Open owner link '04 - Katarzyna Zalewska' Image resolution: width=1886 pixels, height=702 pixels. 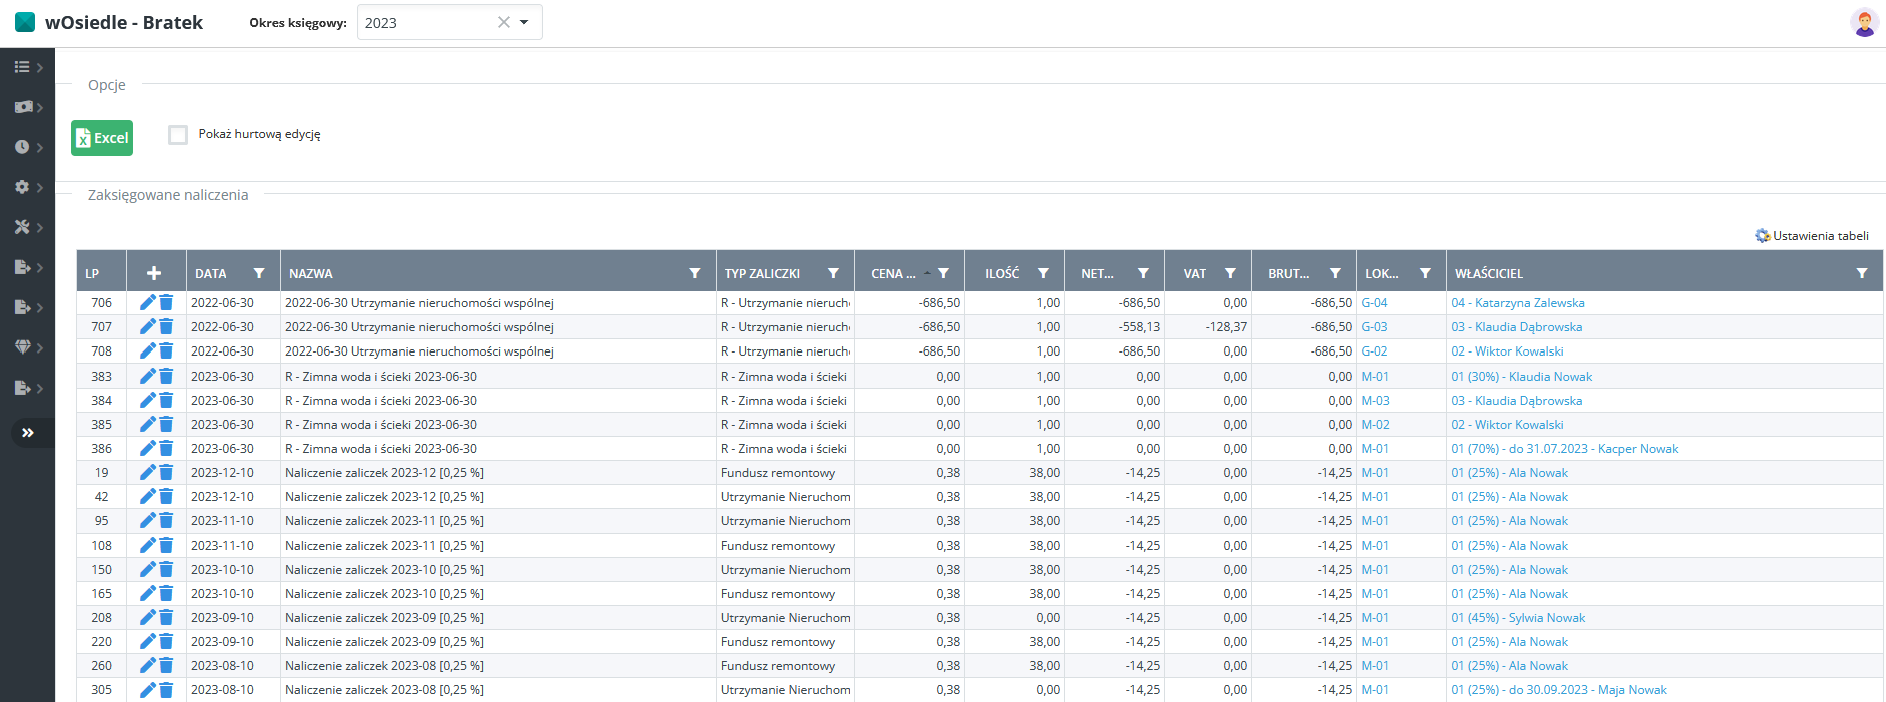(x=1517, y=303)
